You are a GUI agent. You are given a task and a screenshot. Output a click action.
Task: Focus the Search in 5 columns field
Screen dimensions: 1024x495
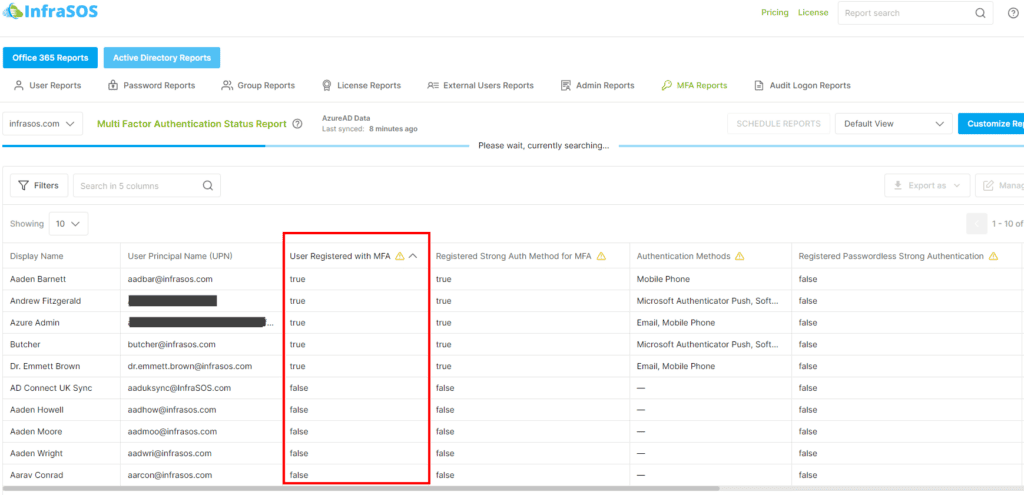[x=146, y=185]
